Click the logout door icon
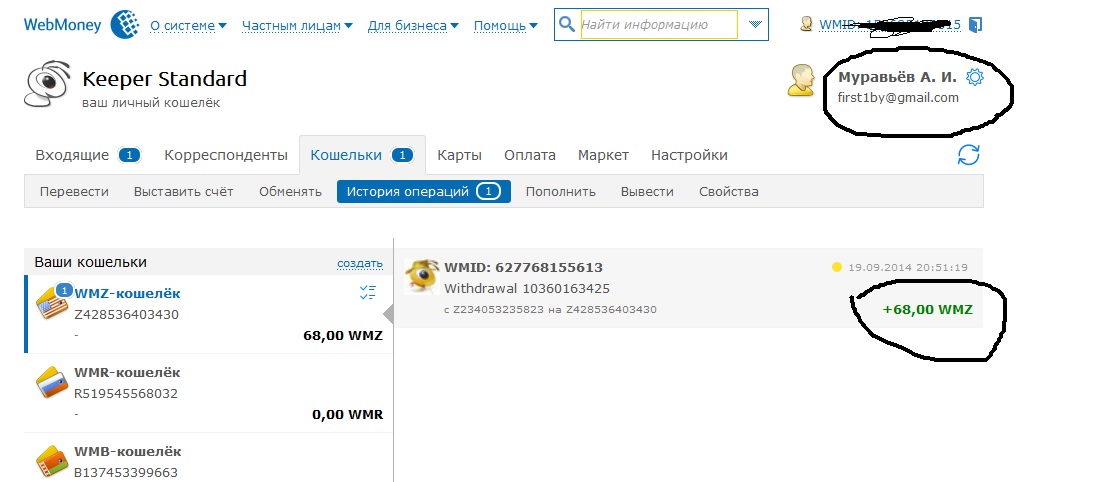 (x=976, y=25)
